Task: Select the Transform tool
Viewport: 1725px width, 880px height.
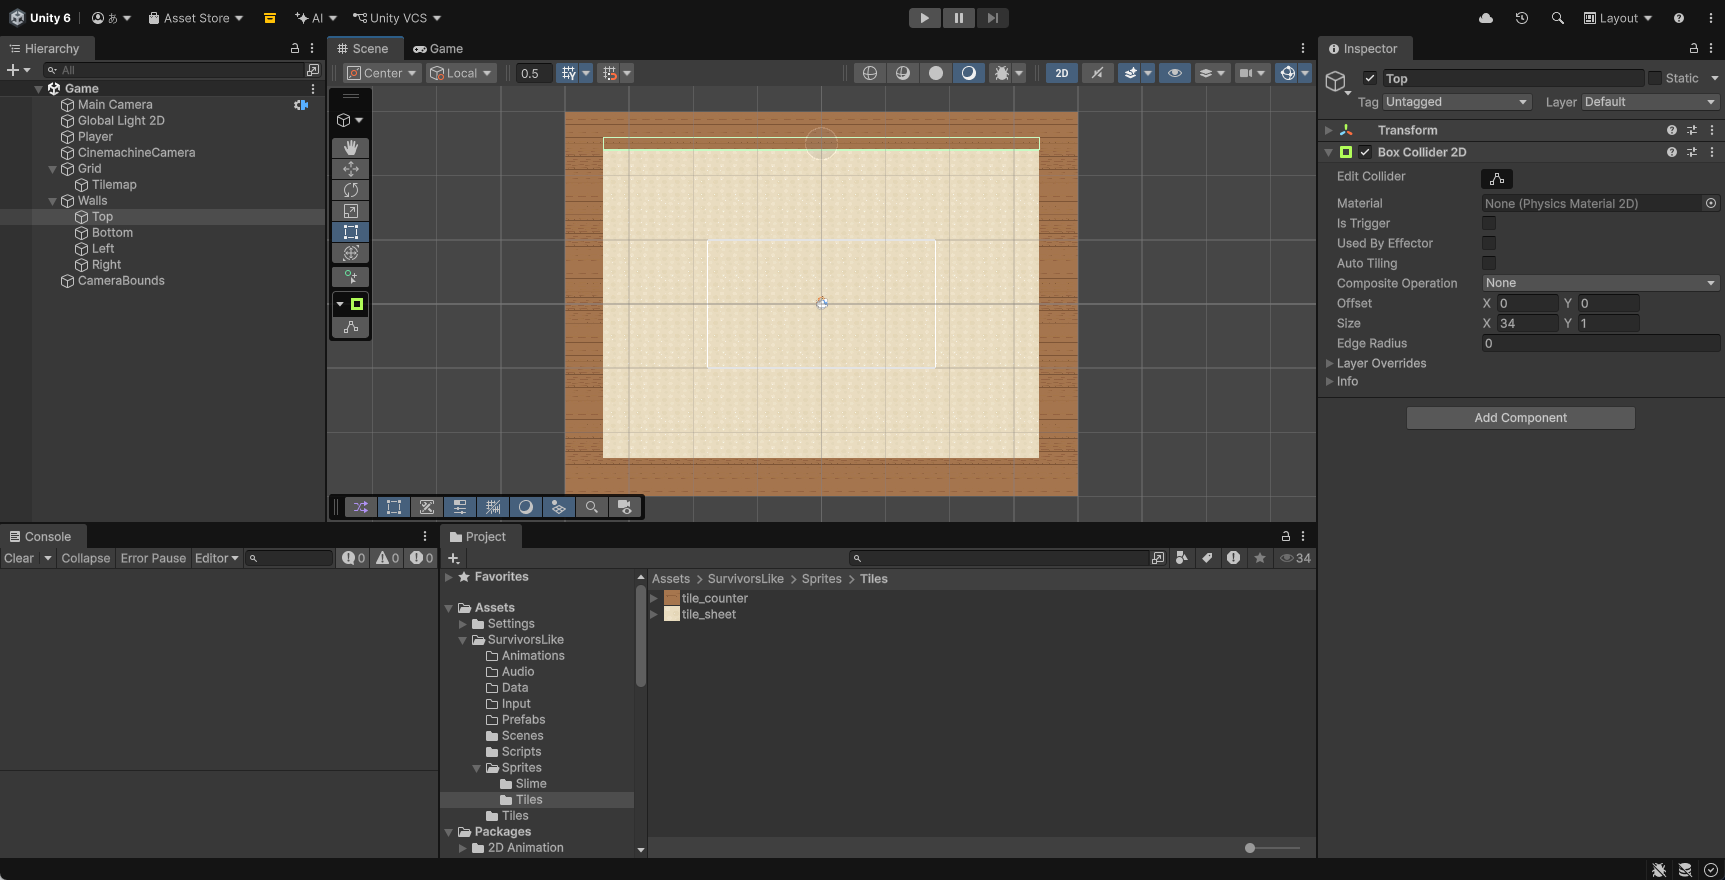Action: [350, 253]
